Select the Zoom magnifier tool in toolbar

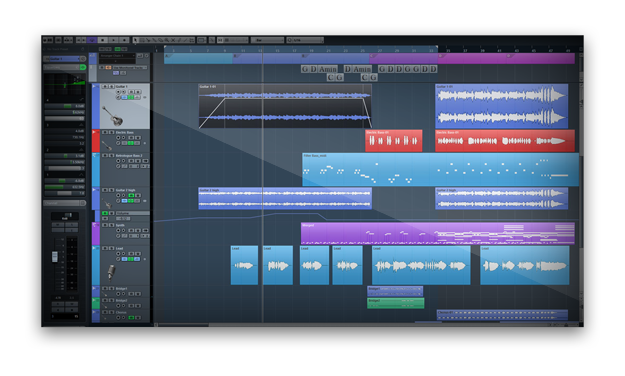[167, 40]
